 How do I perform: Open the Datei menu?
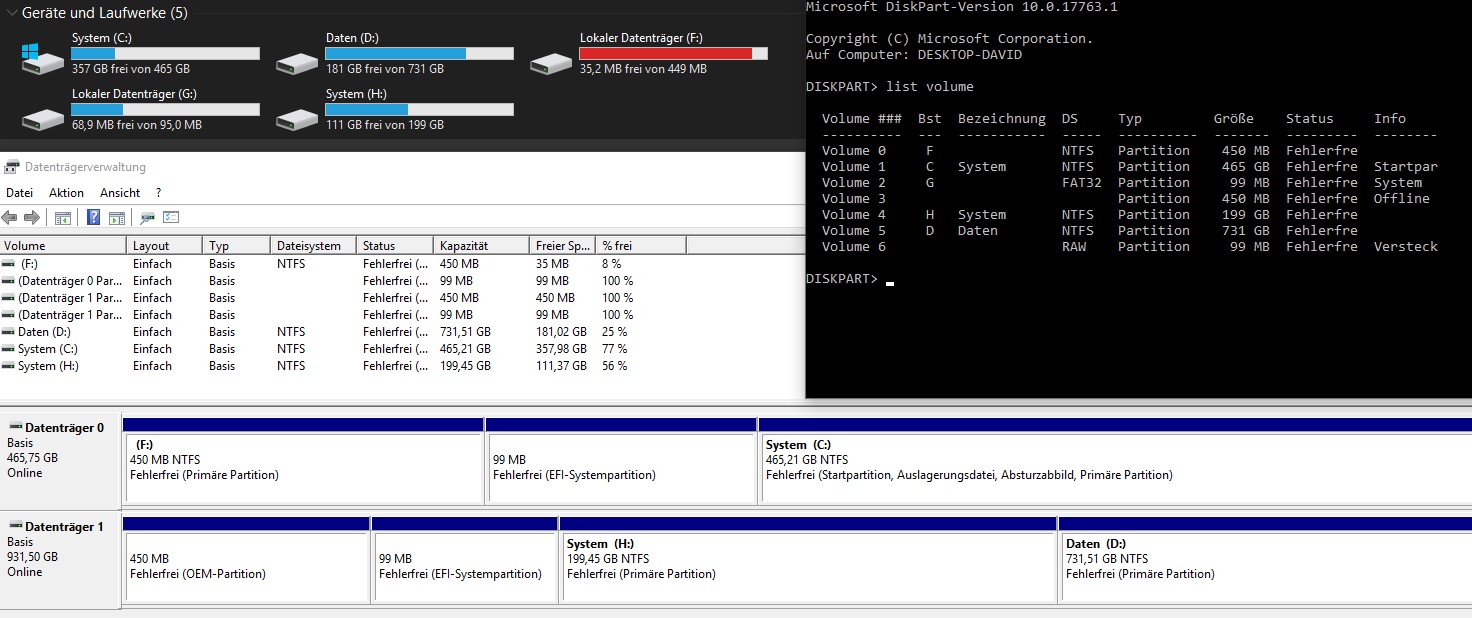19,193
